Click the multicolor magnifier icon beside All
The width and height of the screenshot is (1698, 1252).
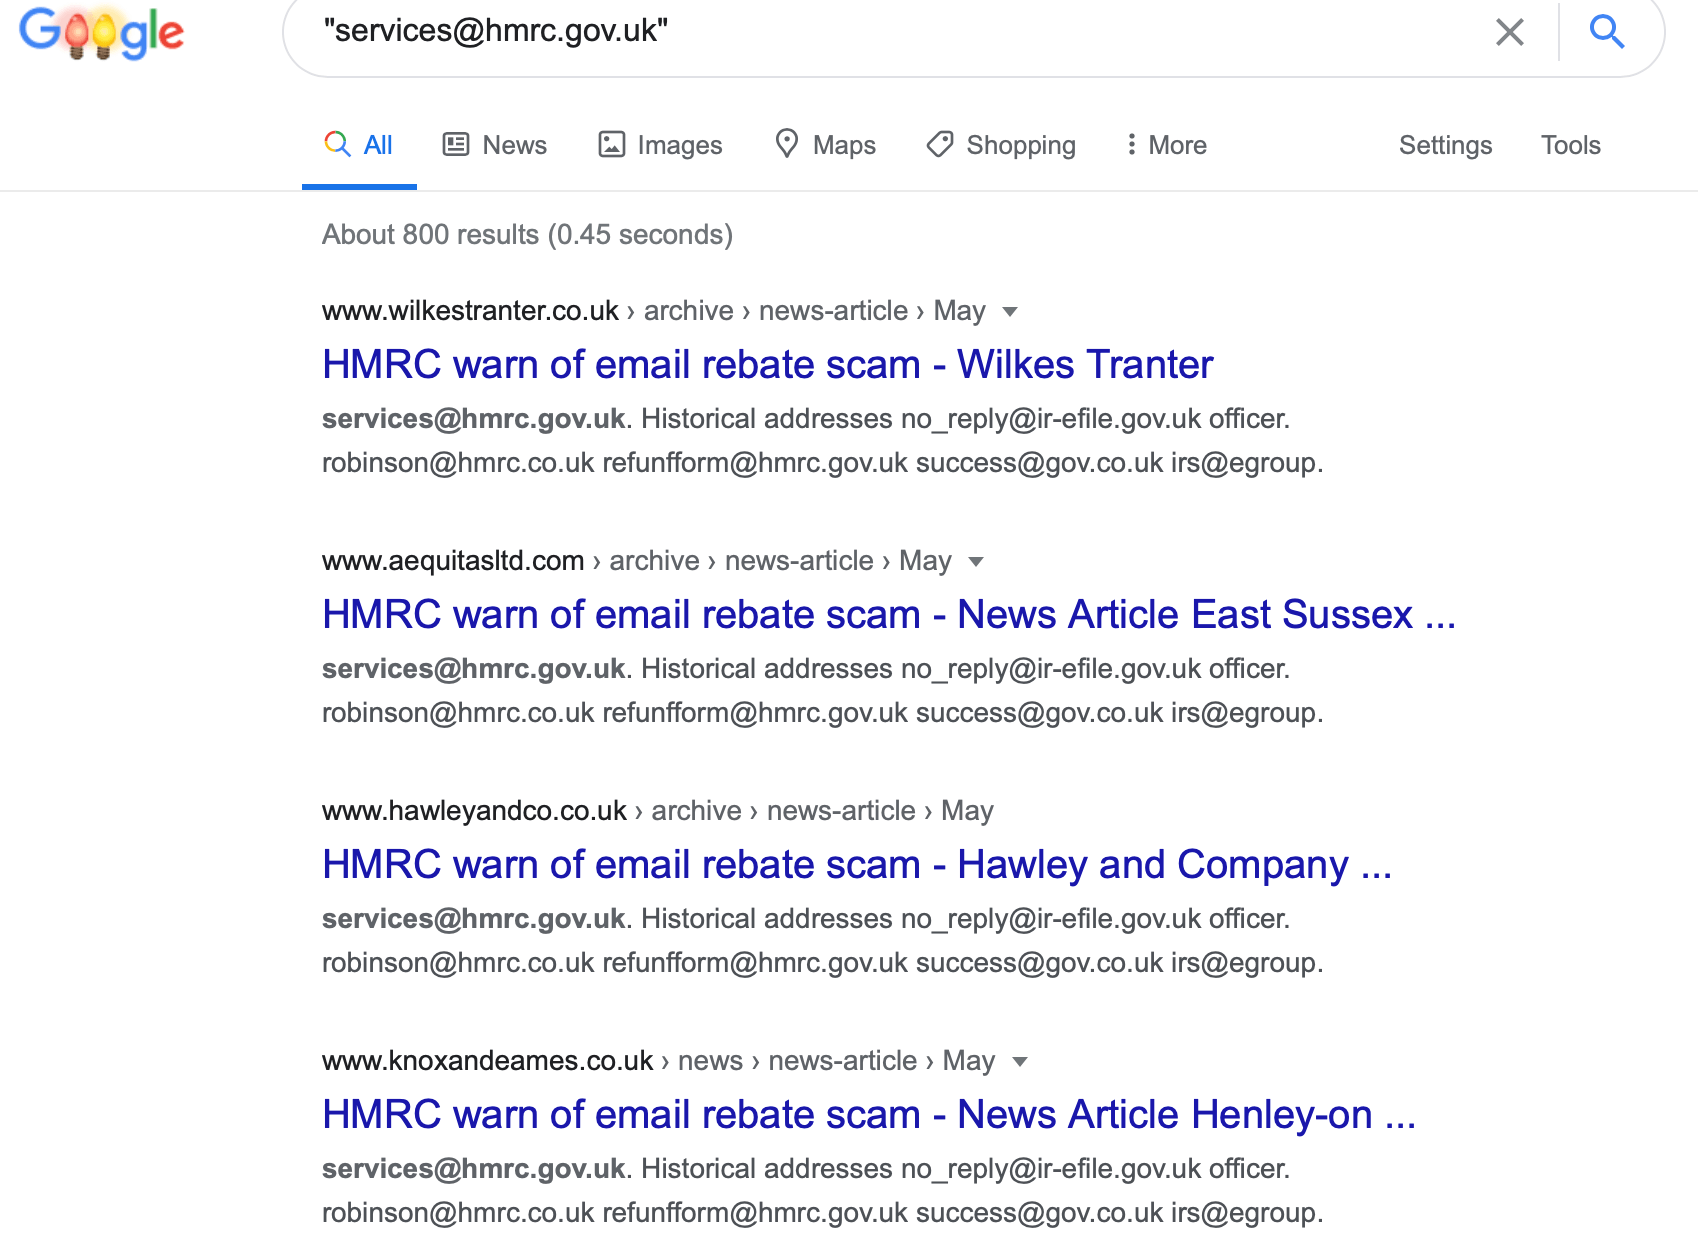pyautogui.click(x=337, y=144)
